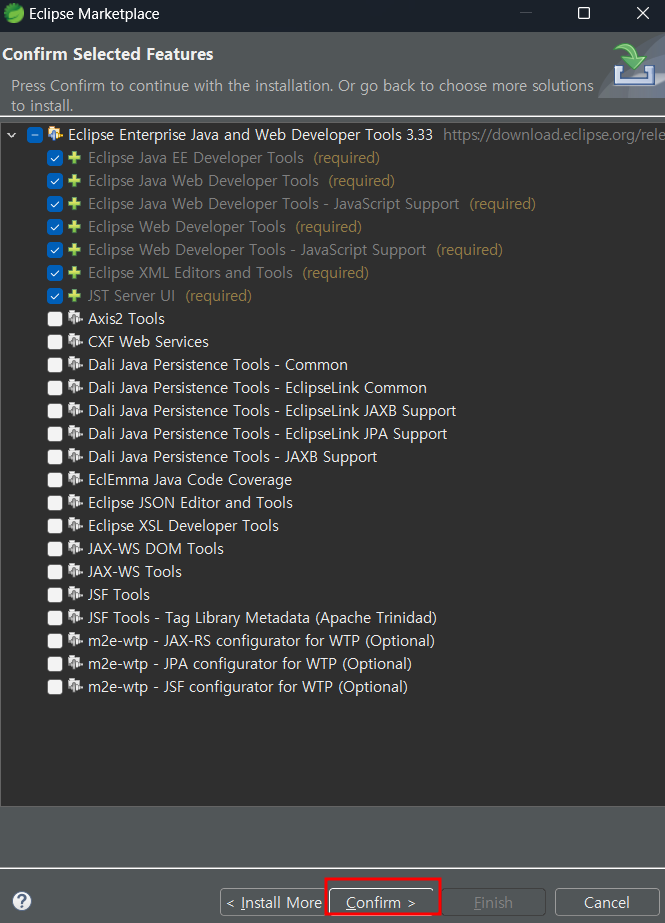Click the feature icon next to JSF Tools
This screenshot has height=923, width=665.
pyautogui.click(x=75, y=594)
